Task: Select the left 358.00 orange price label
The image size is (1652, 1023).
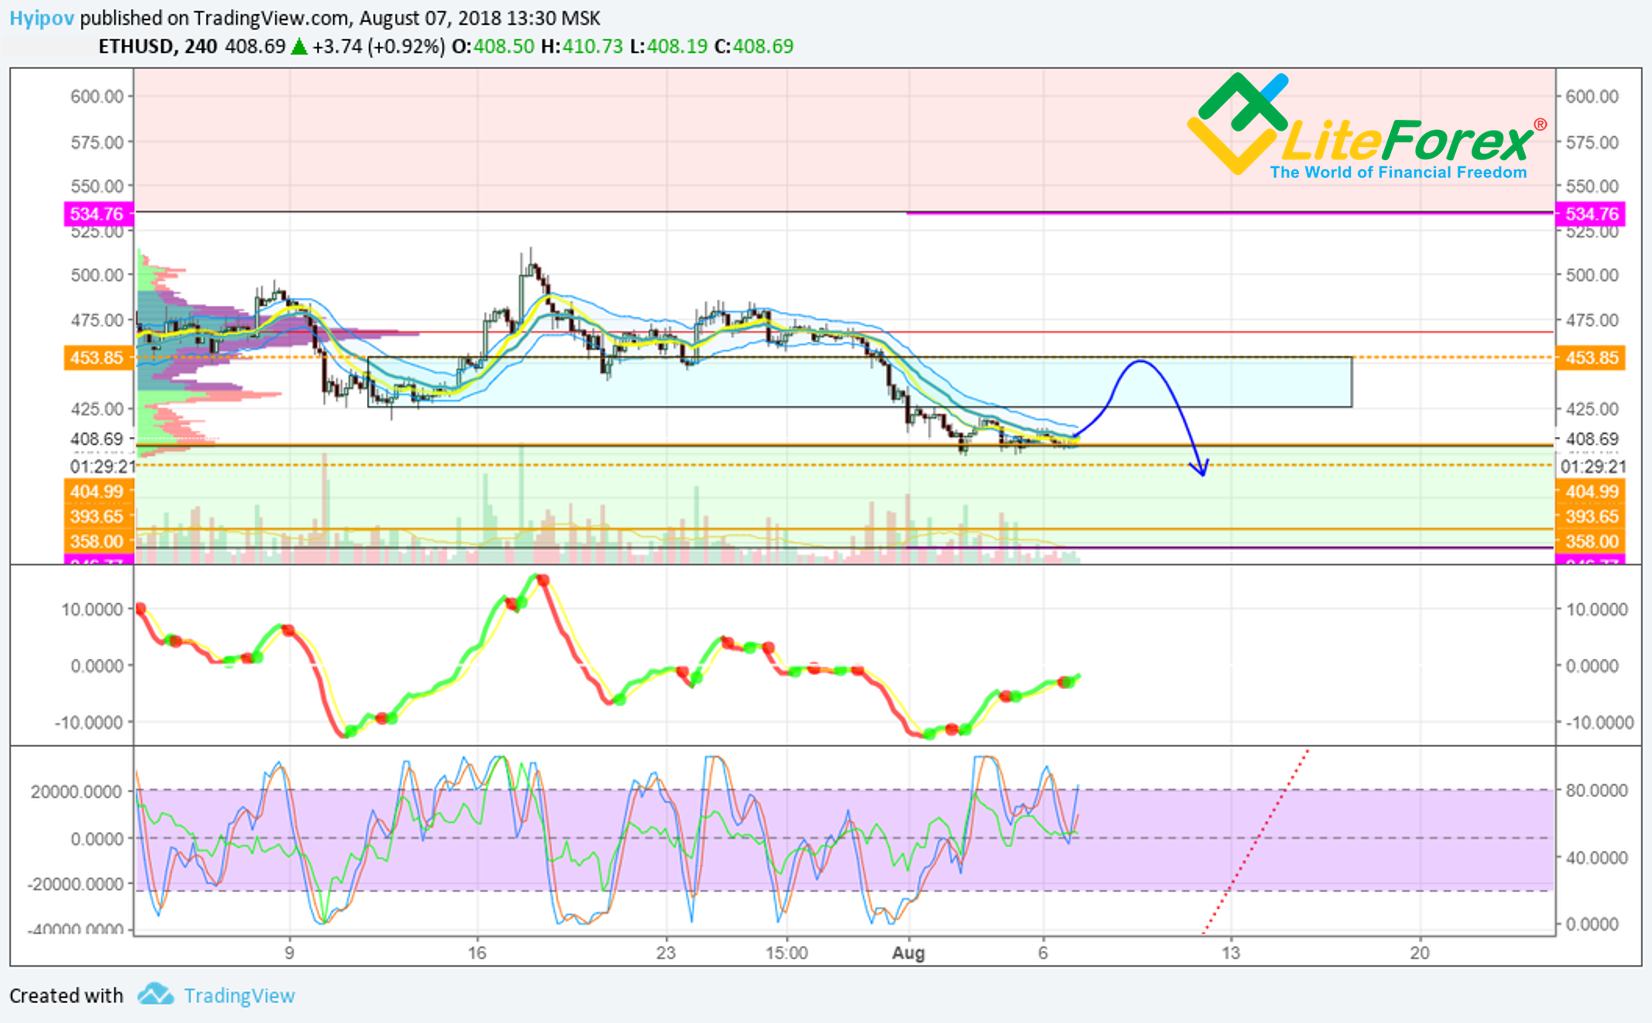Action: 97,541
